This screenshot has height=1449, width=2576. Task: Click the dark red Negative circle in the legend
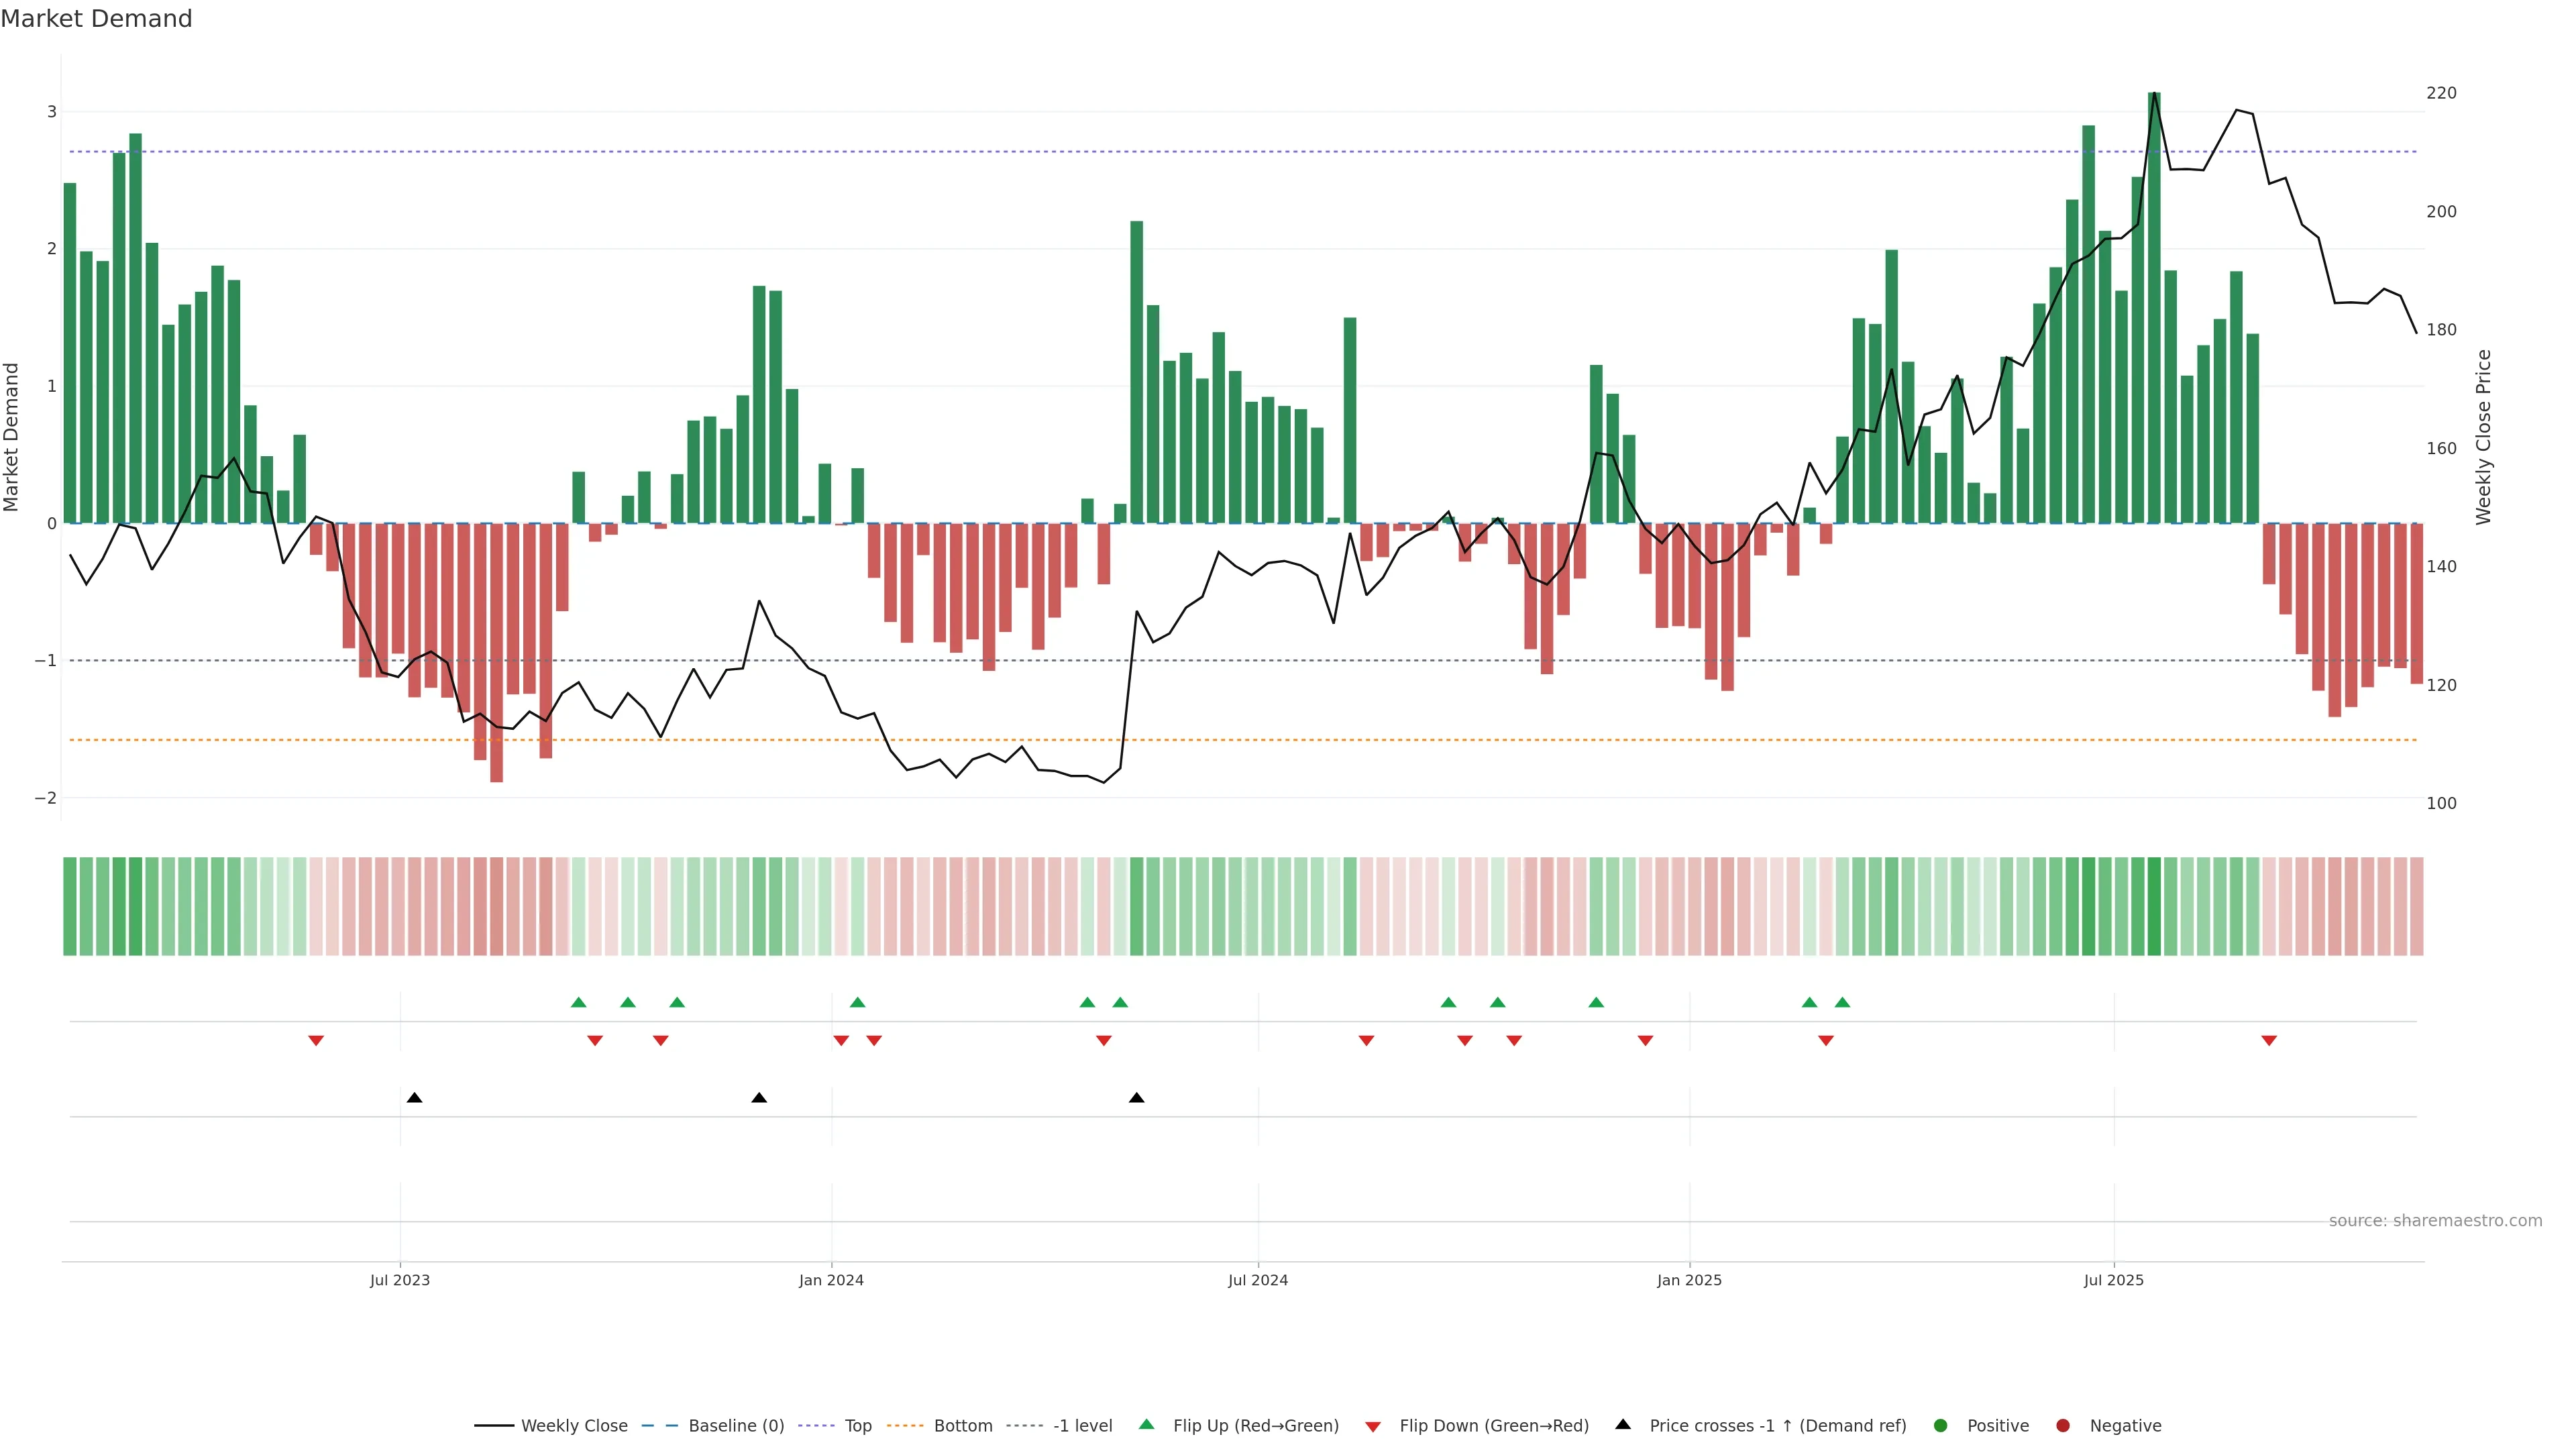pos(2063,1426)
